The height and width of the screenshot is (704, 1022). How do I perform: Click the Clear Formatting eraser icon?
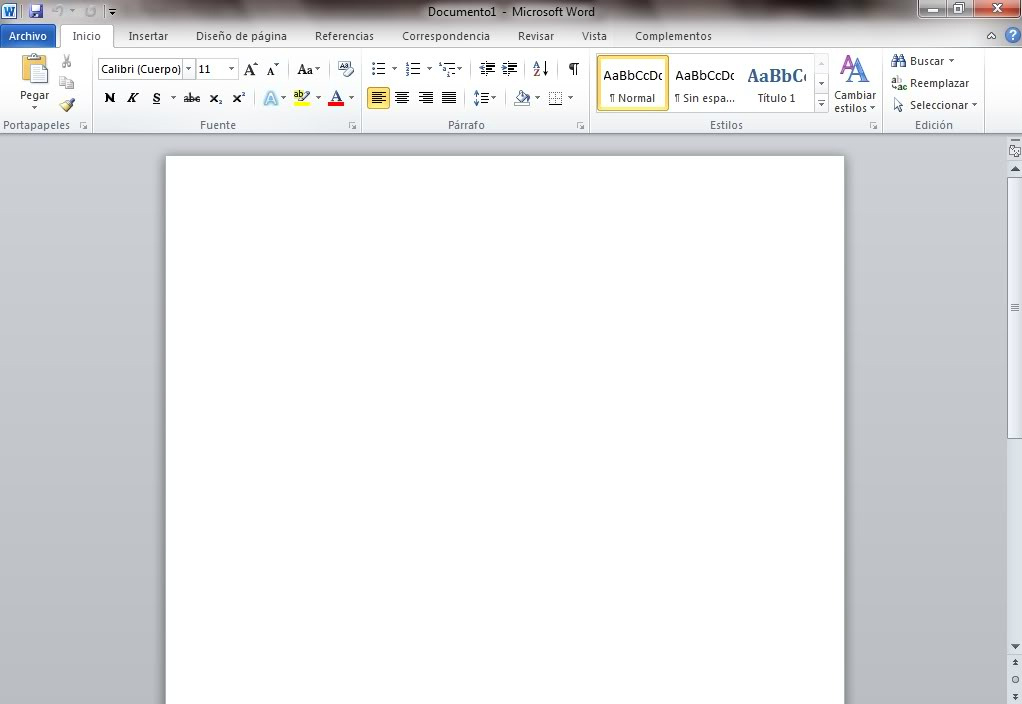point(345,68)
